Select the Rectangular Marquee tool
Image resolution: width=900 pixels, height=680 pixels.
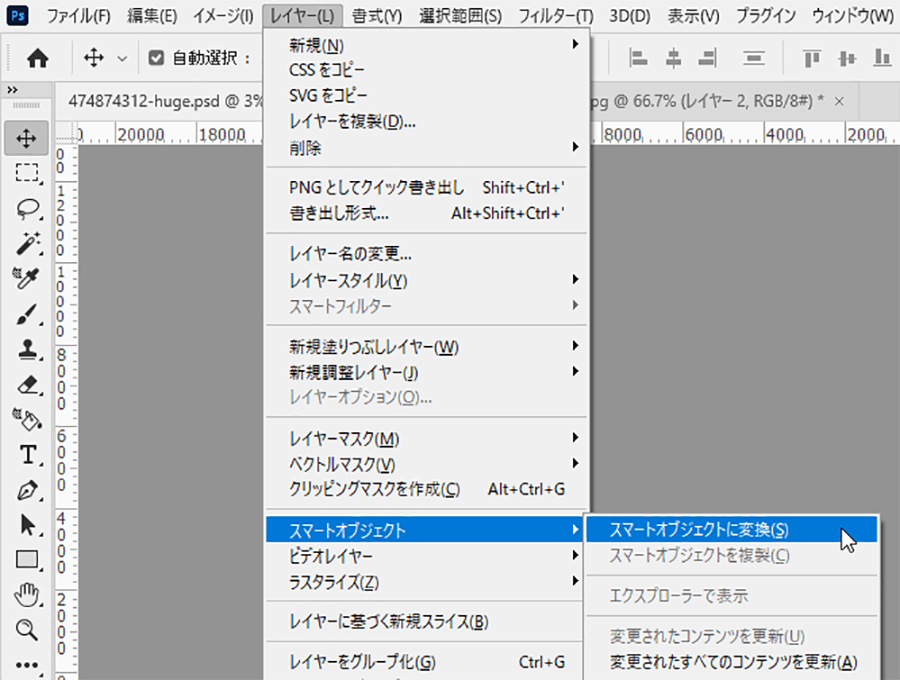[x=27, y=173]
